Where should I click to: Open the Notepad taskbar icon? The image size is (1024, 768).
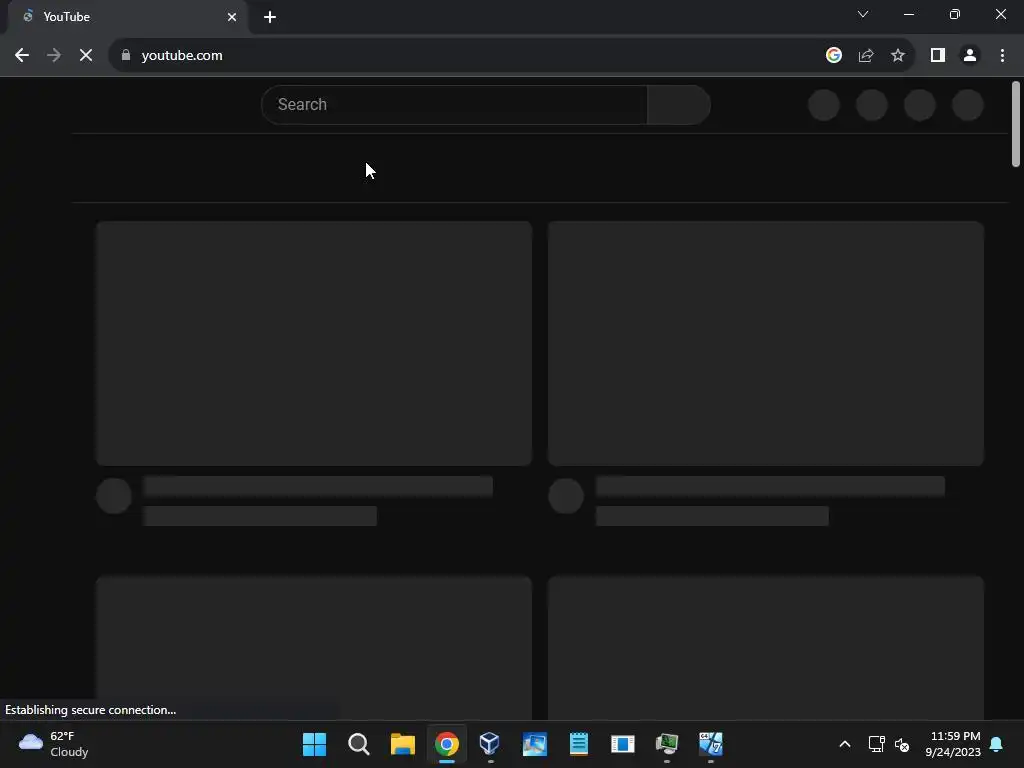click(x=579, y=744)
